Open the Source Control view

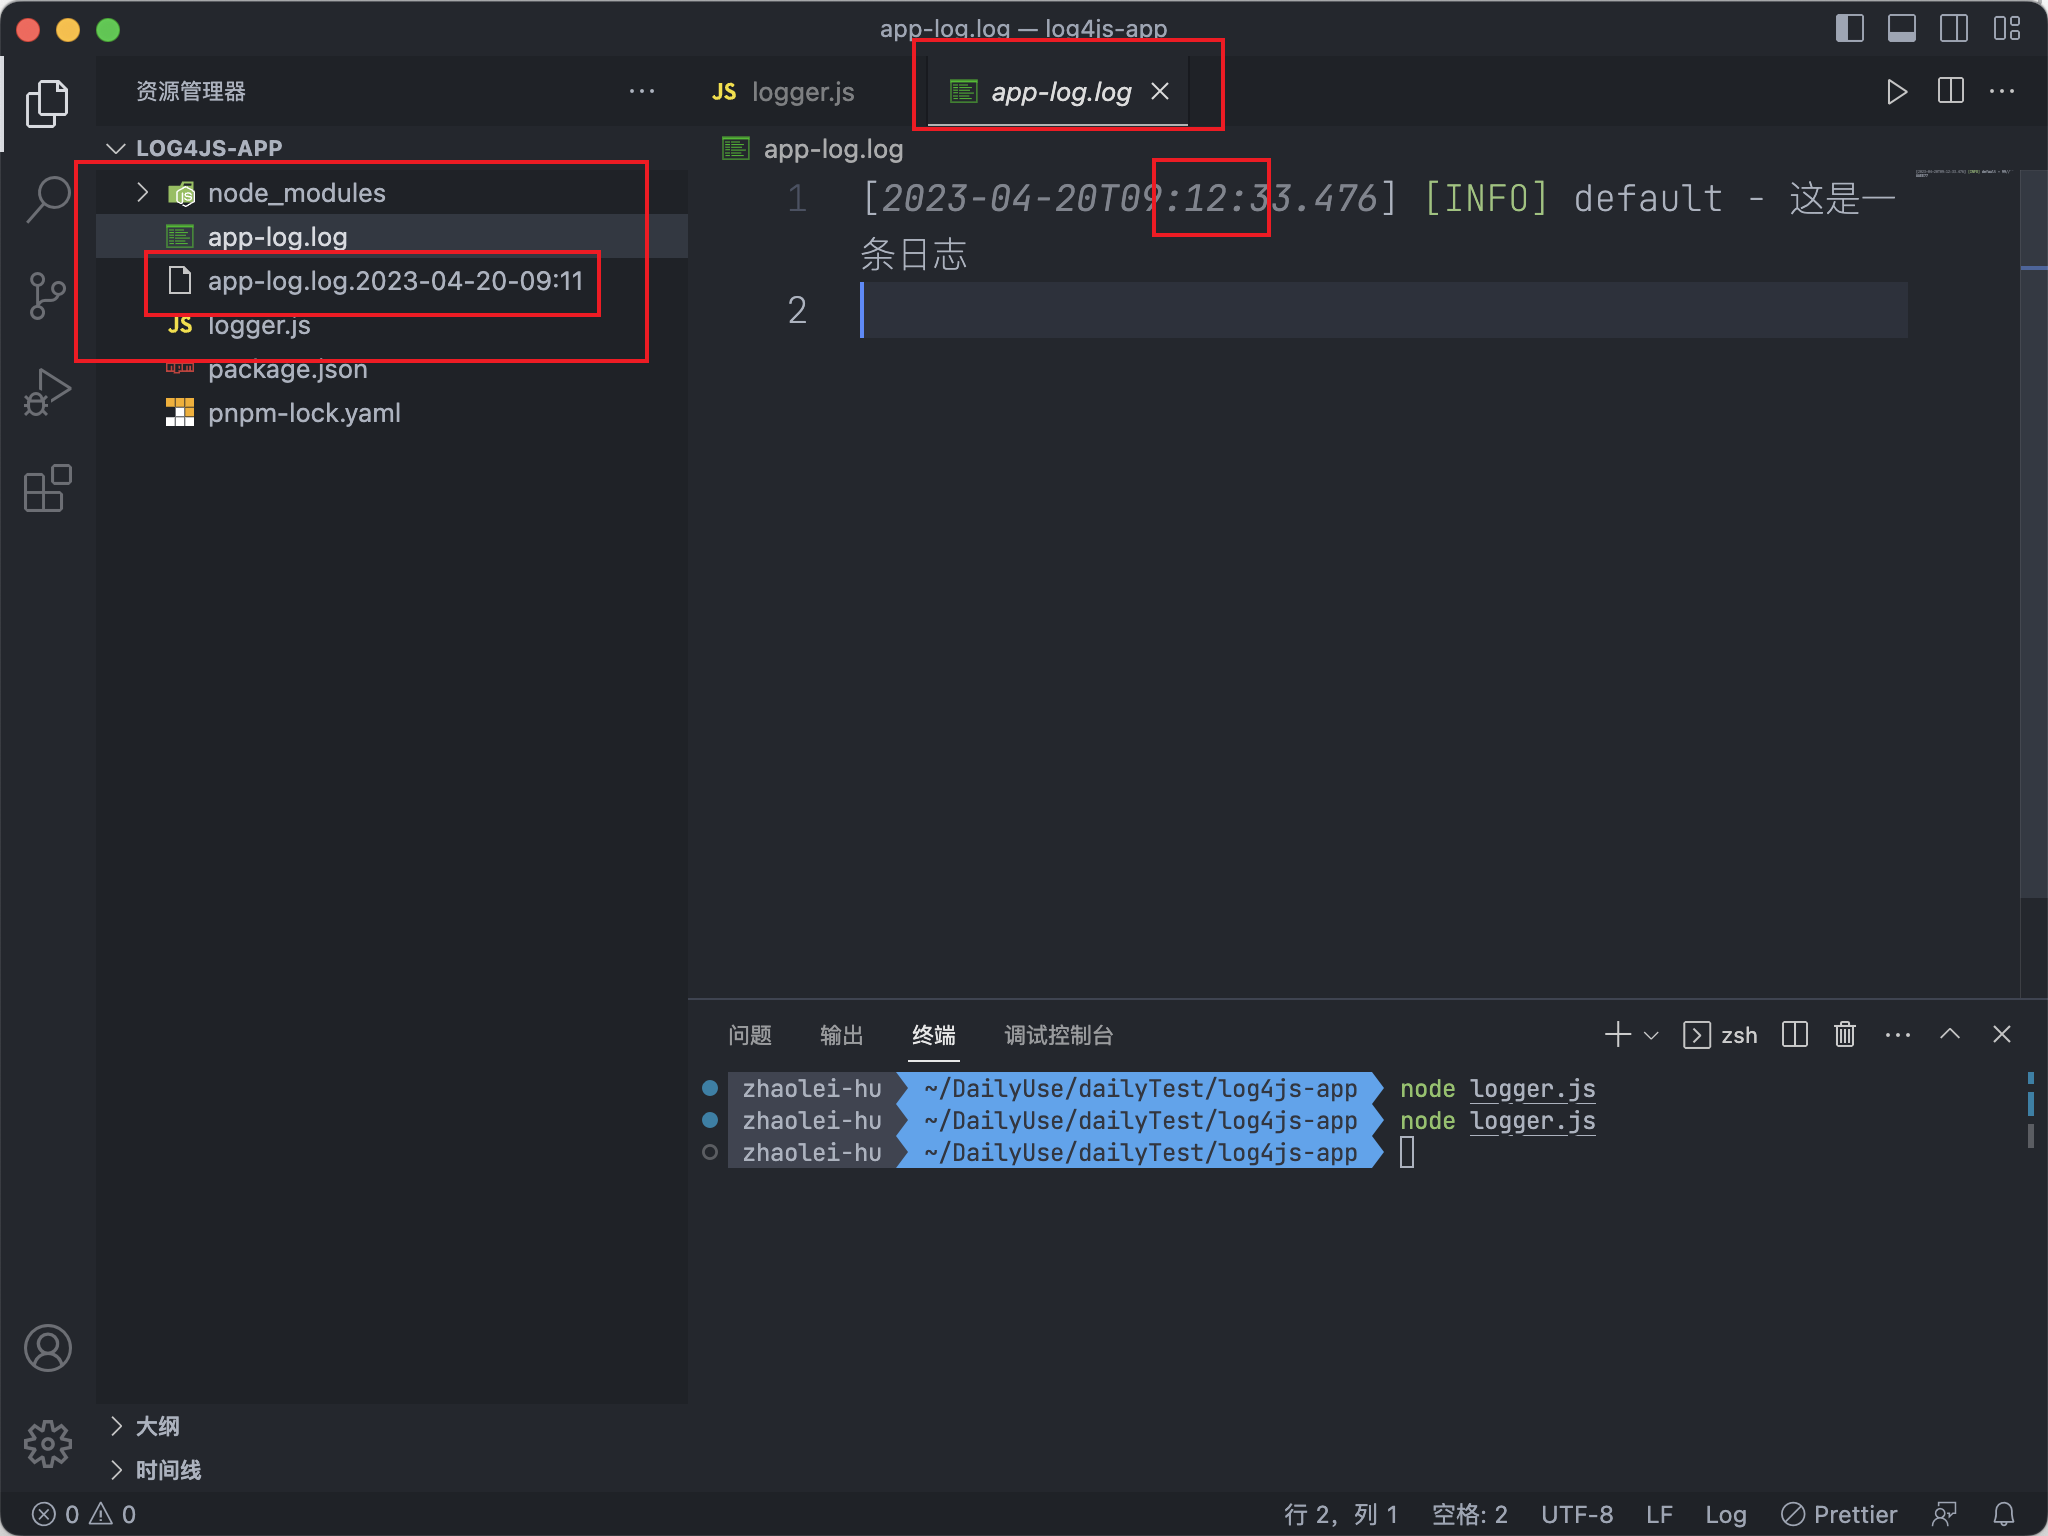coord(47,296)
